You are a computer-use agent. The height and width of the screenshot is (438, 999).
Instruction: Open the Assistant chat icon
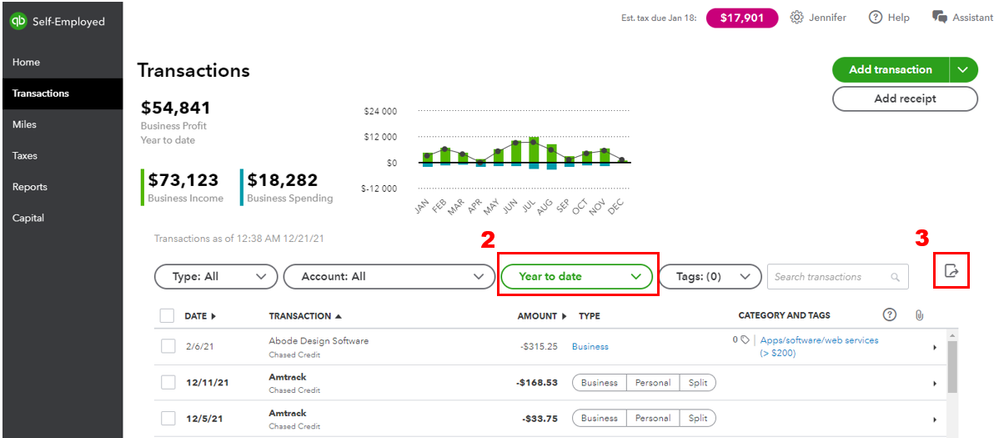(x=940, y=17)
